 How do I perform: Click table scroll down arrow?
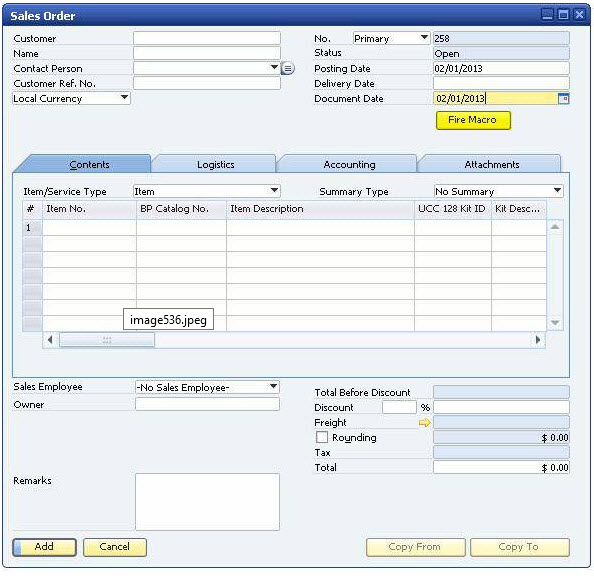point(555,323)
